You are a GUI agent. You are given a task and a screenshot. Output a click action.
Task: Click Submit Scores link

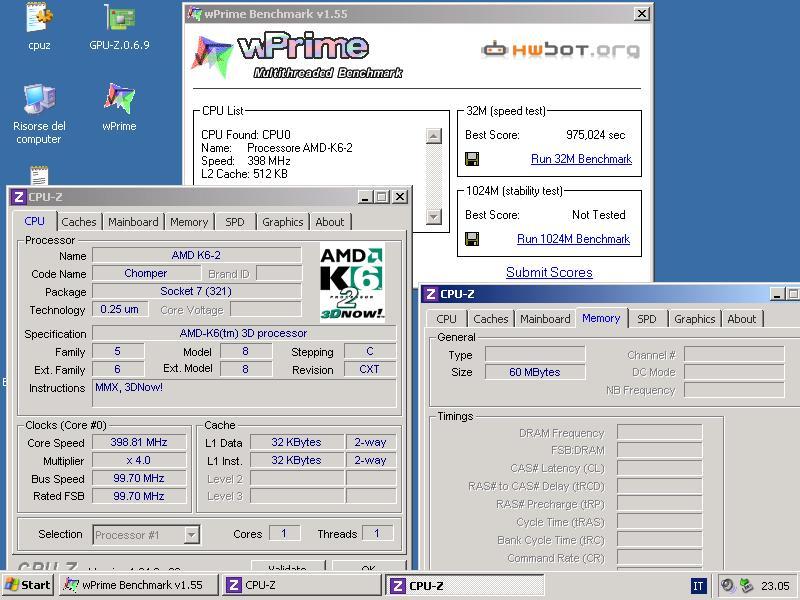click(x=549, y=272)
